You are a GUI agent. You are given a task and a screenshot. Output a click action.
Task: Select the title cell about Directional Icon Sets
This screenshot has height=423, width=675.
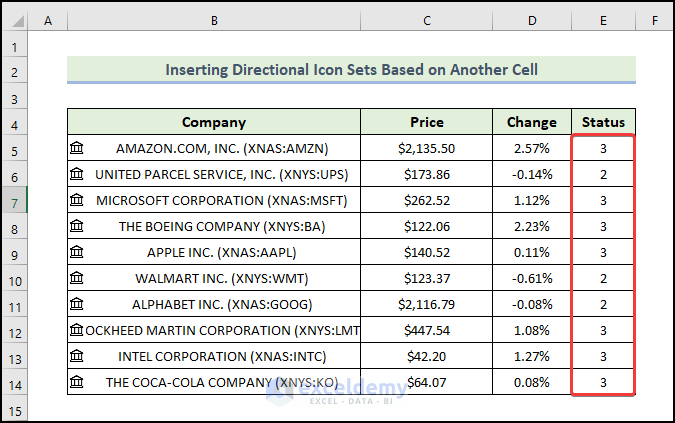[351, 70]
